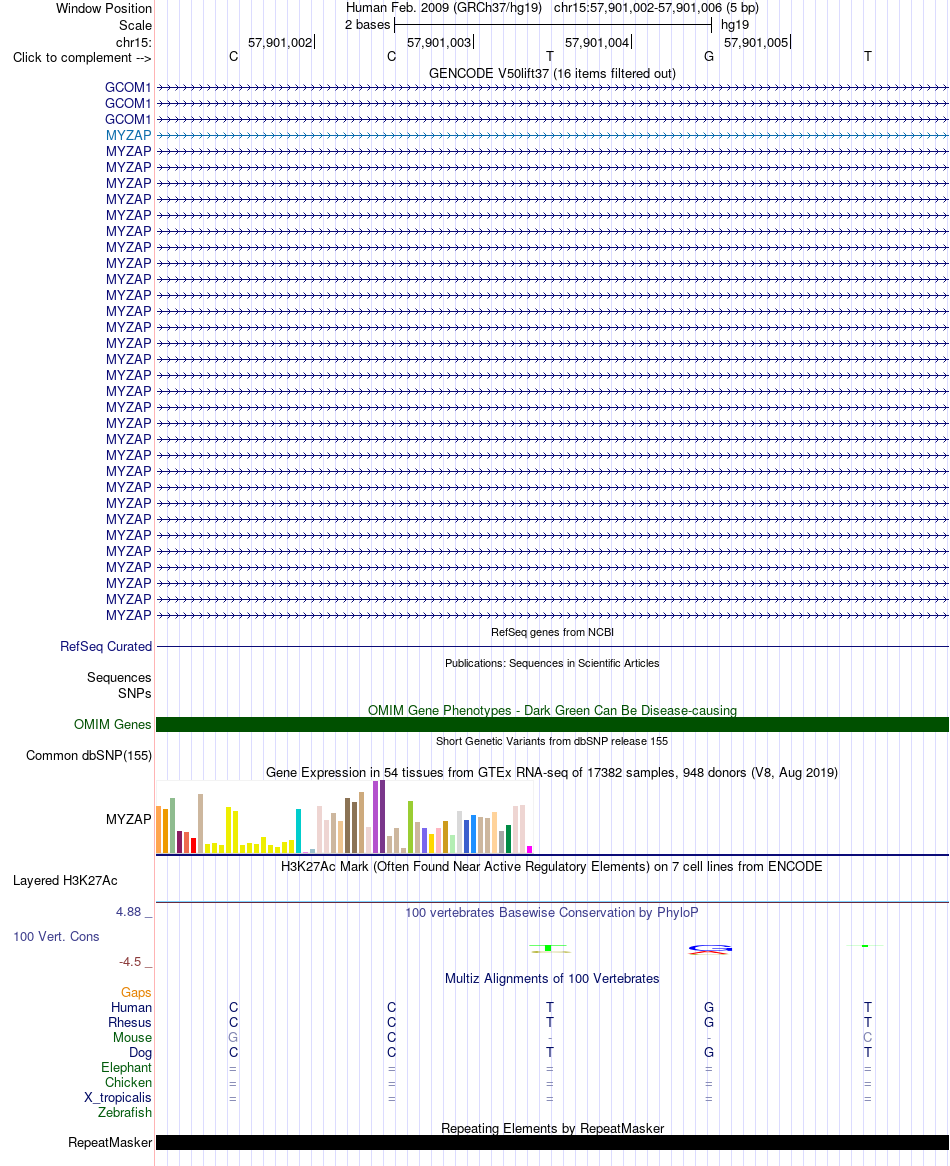Click the Dog species label
The width and height of the screenshot is (950, 1166).
pos(140,1053)
